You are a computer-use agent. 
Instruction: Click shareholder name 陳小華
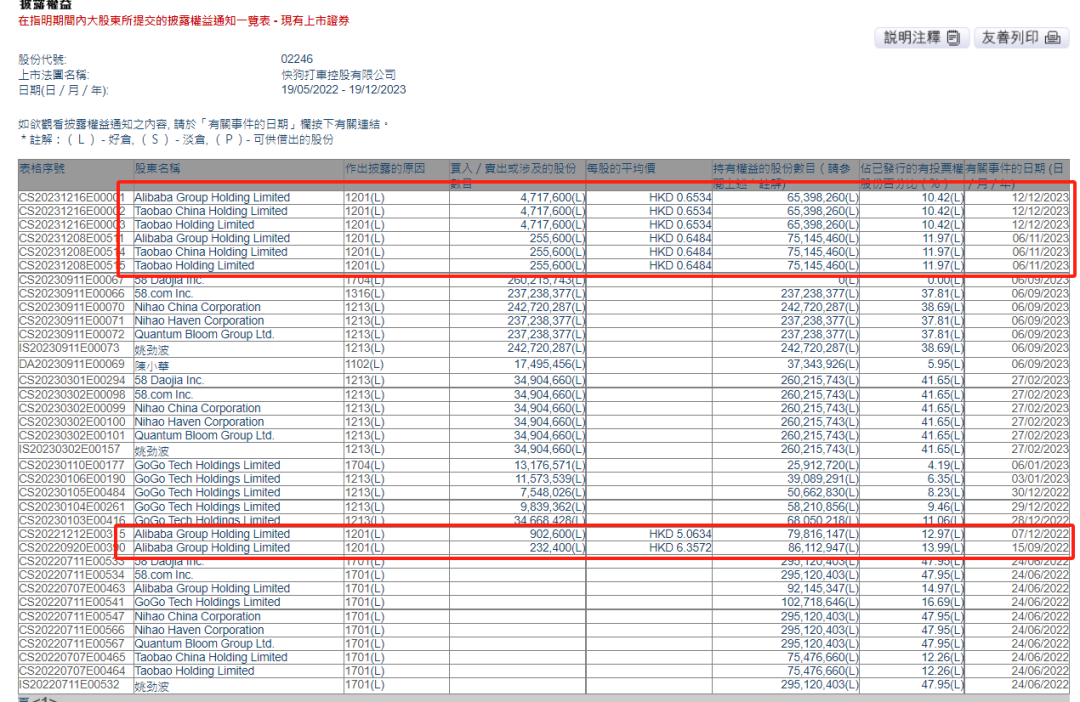coord(152,366)
